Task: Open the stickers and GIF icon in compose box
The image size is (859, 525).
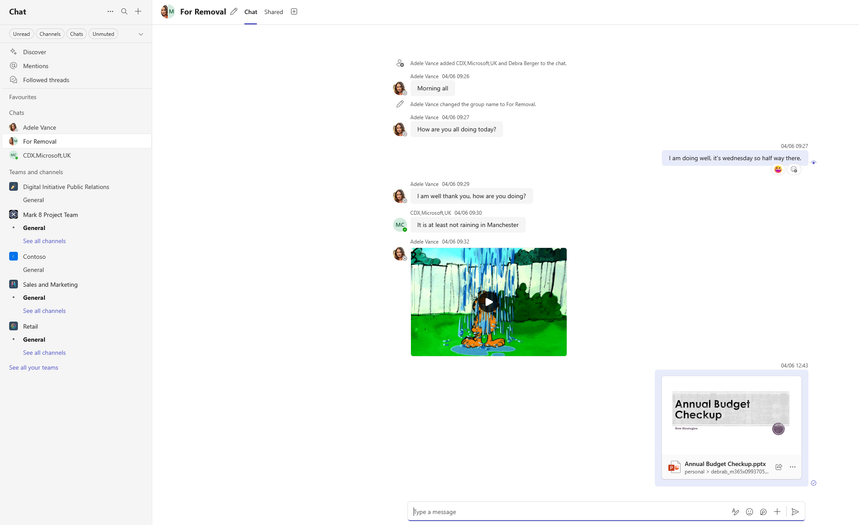Action: 763,512
